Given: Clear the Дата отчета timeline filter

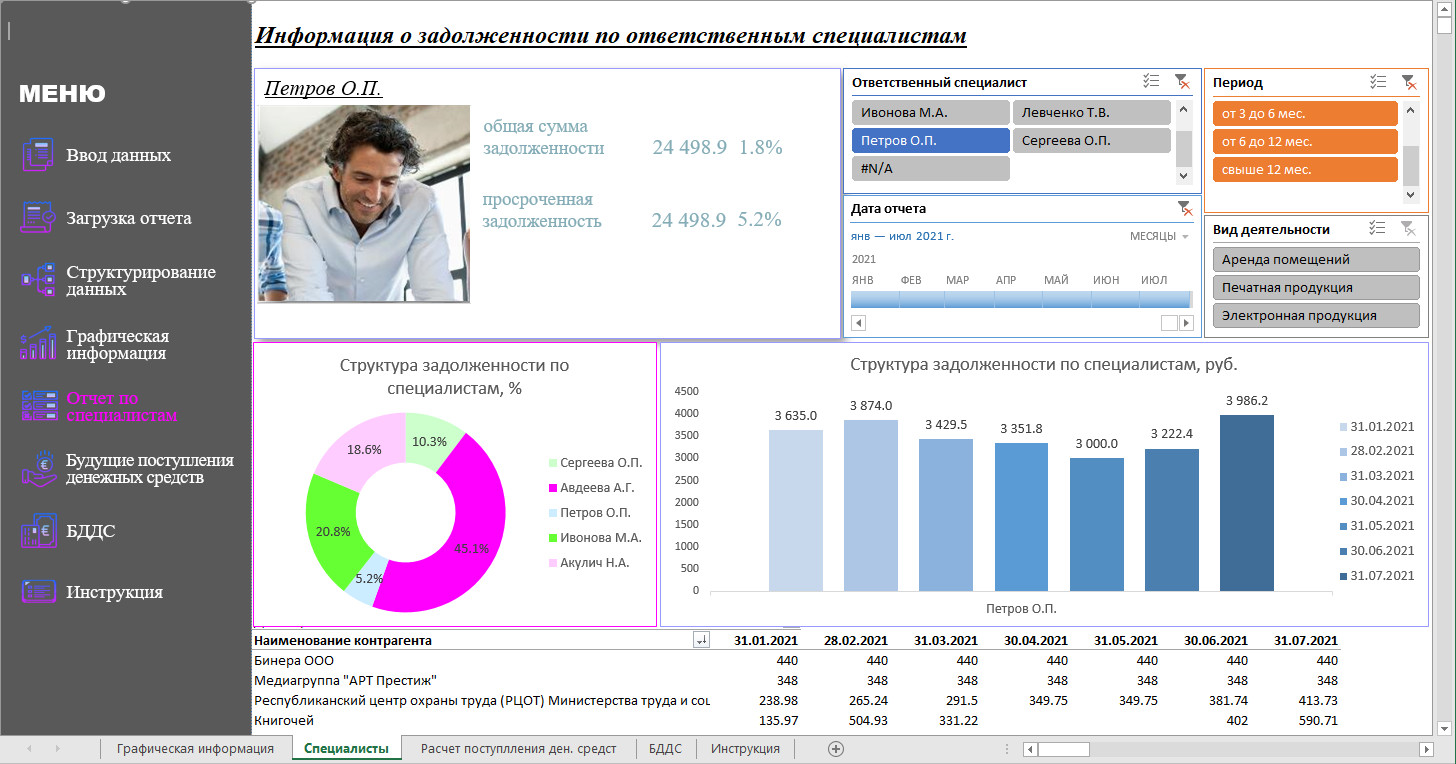Looking at the screenshot, I should [1184, 208].
